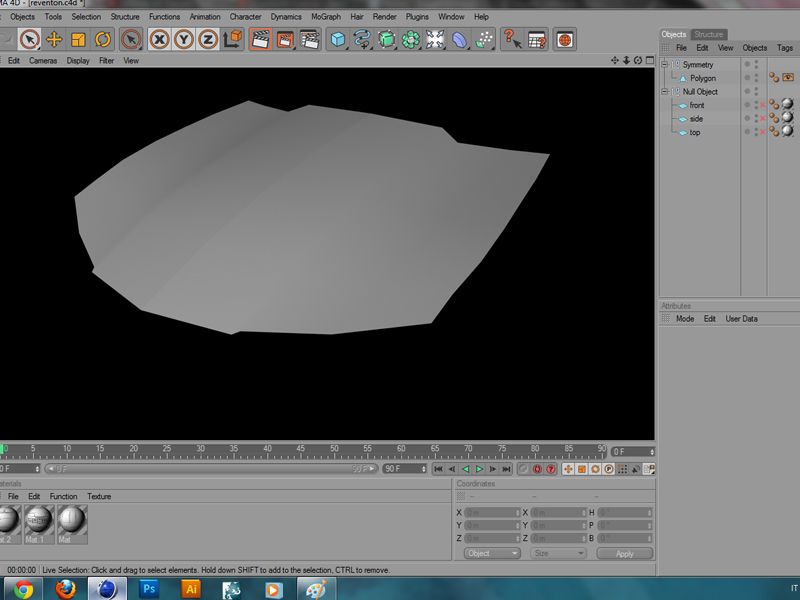800x600 pixels.
Task: Open Photoshop from the taskbar
Action: (x=149, y=589)
